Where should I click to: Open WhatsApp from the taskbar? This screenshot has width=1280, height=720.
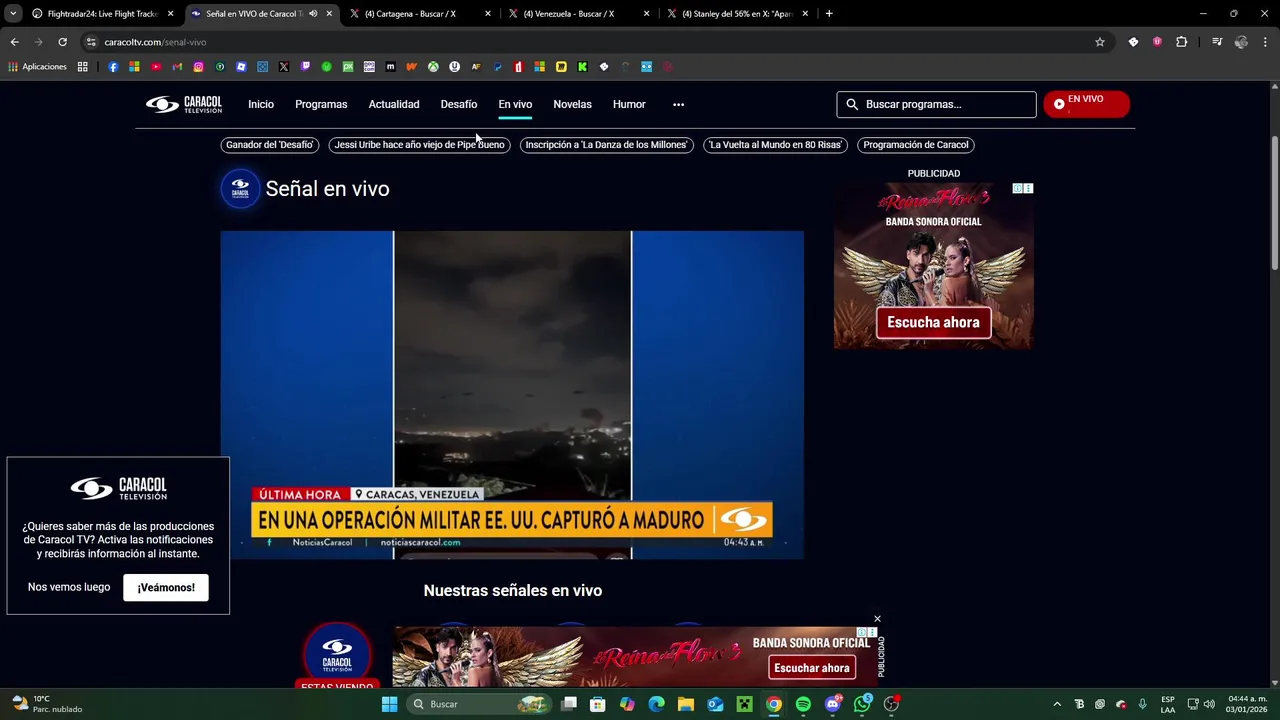pyautogui.click(x=862, y=704)
